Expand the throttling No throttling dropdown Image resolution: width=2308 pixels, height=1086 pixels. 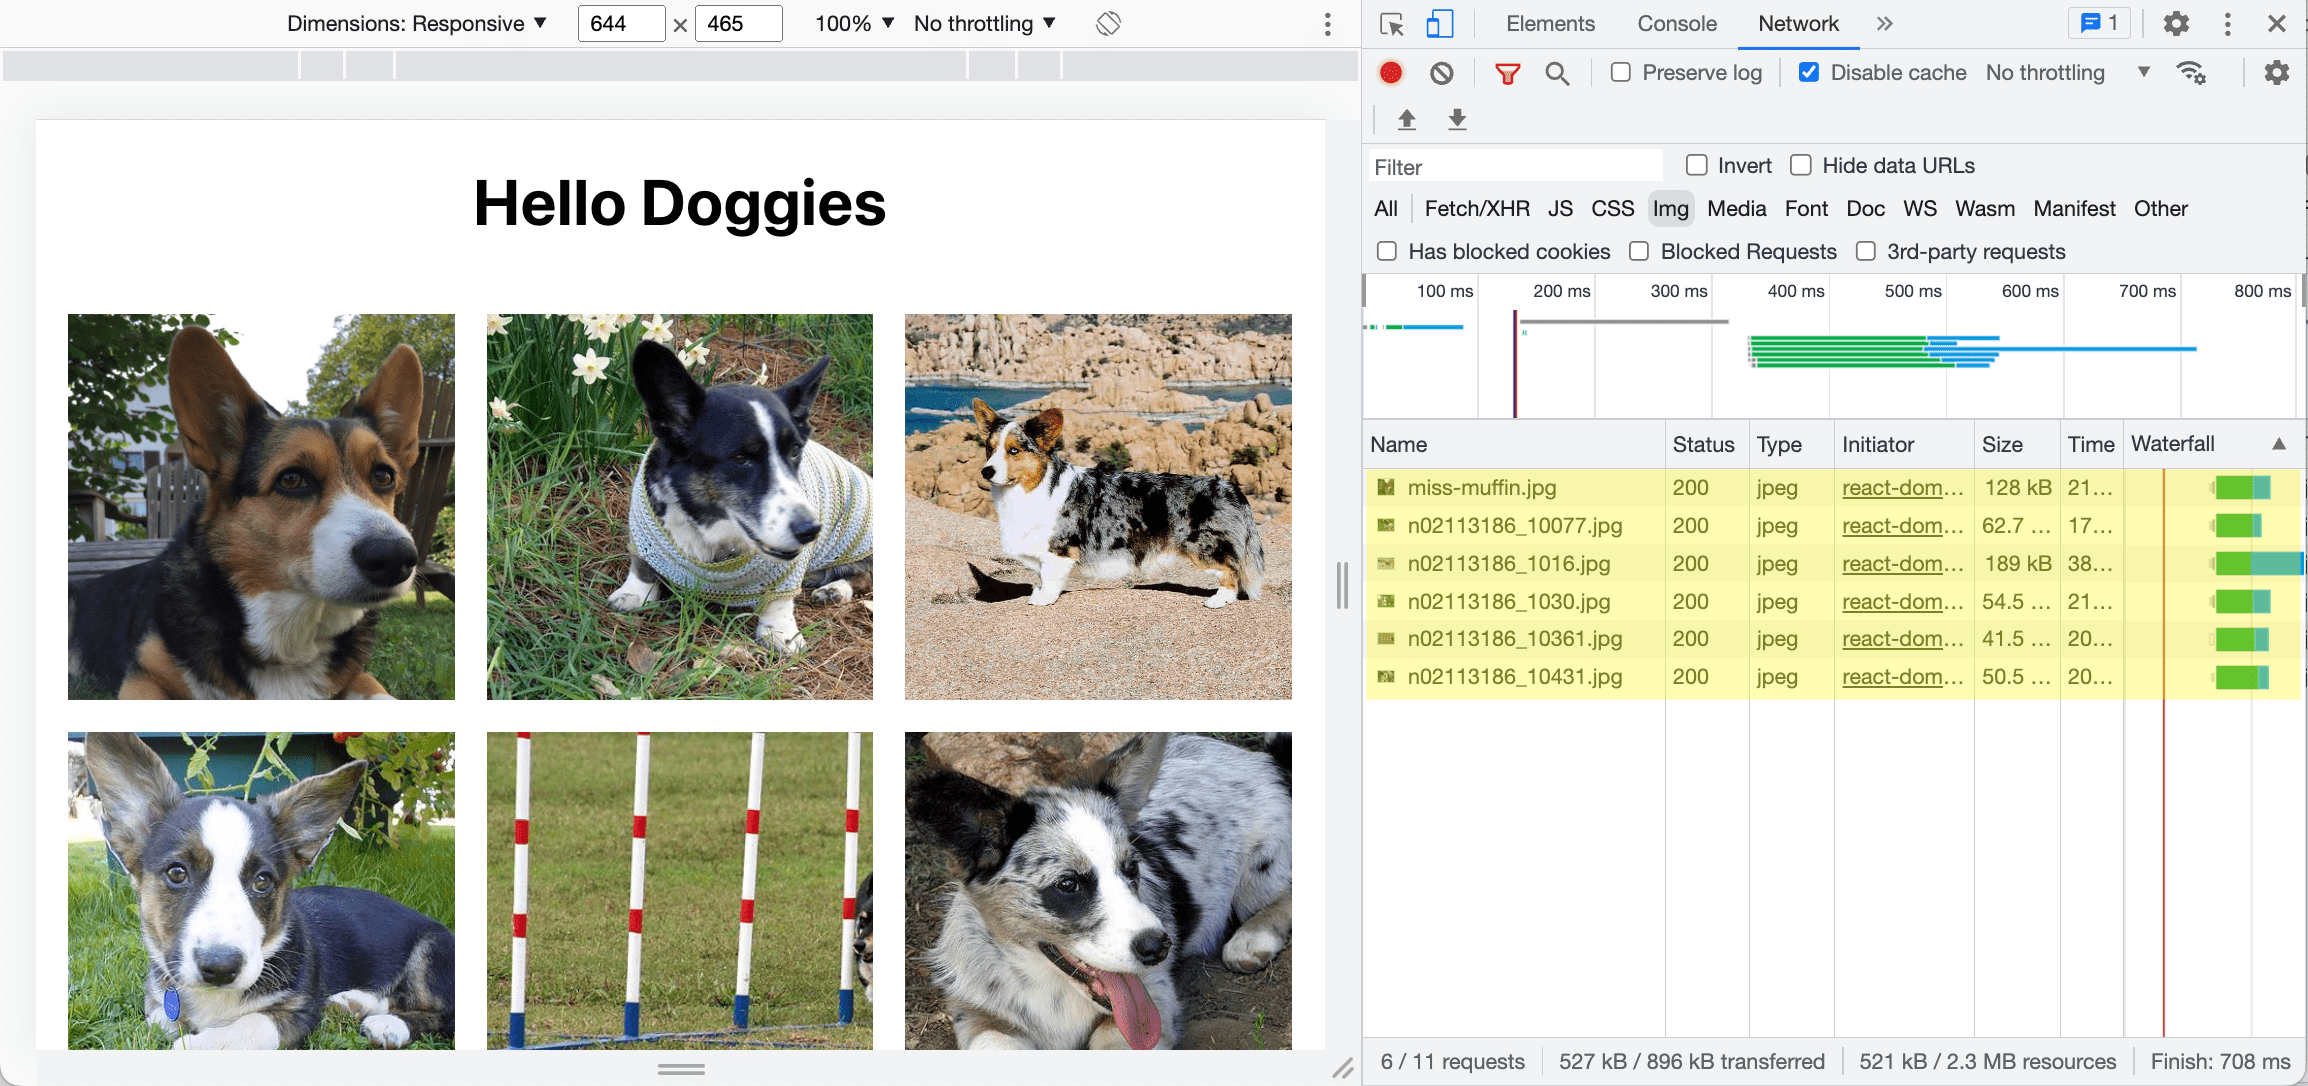pyautogui.click(x=2068, y=71)
